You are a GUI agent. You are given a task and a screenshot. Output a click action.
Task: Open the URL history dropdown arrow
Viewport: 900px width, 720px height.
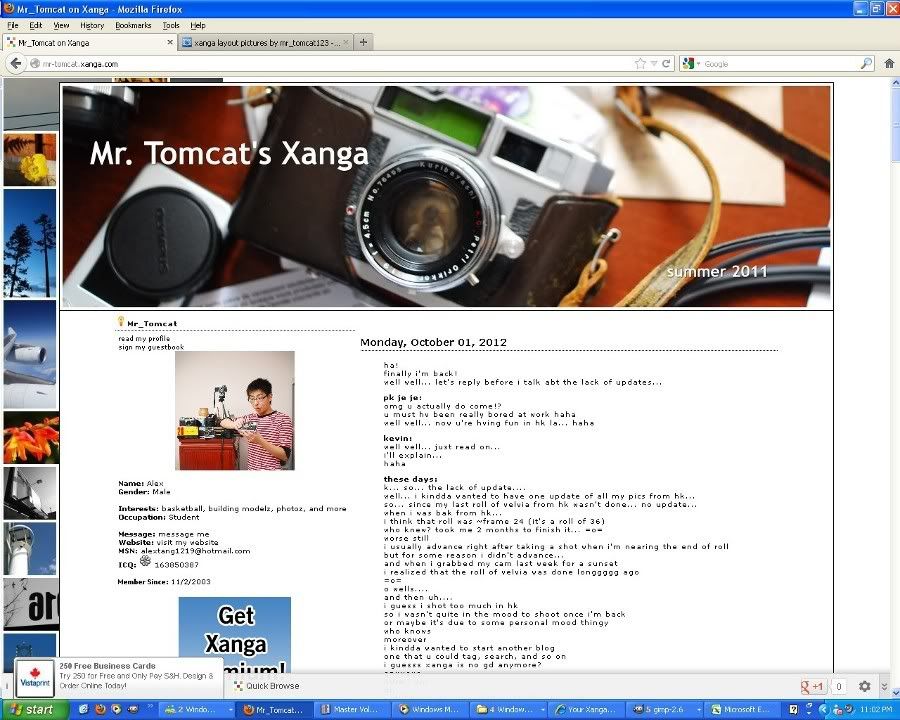pos(654,64)
